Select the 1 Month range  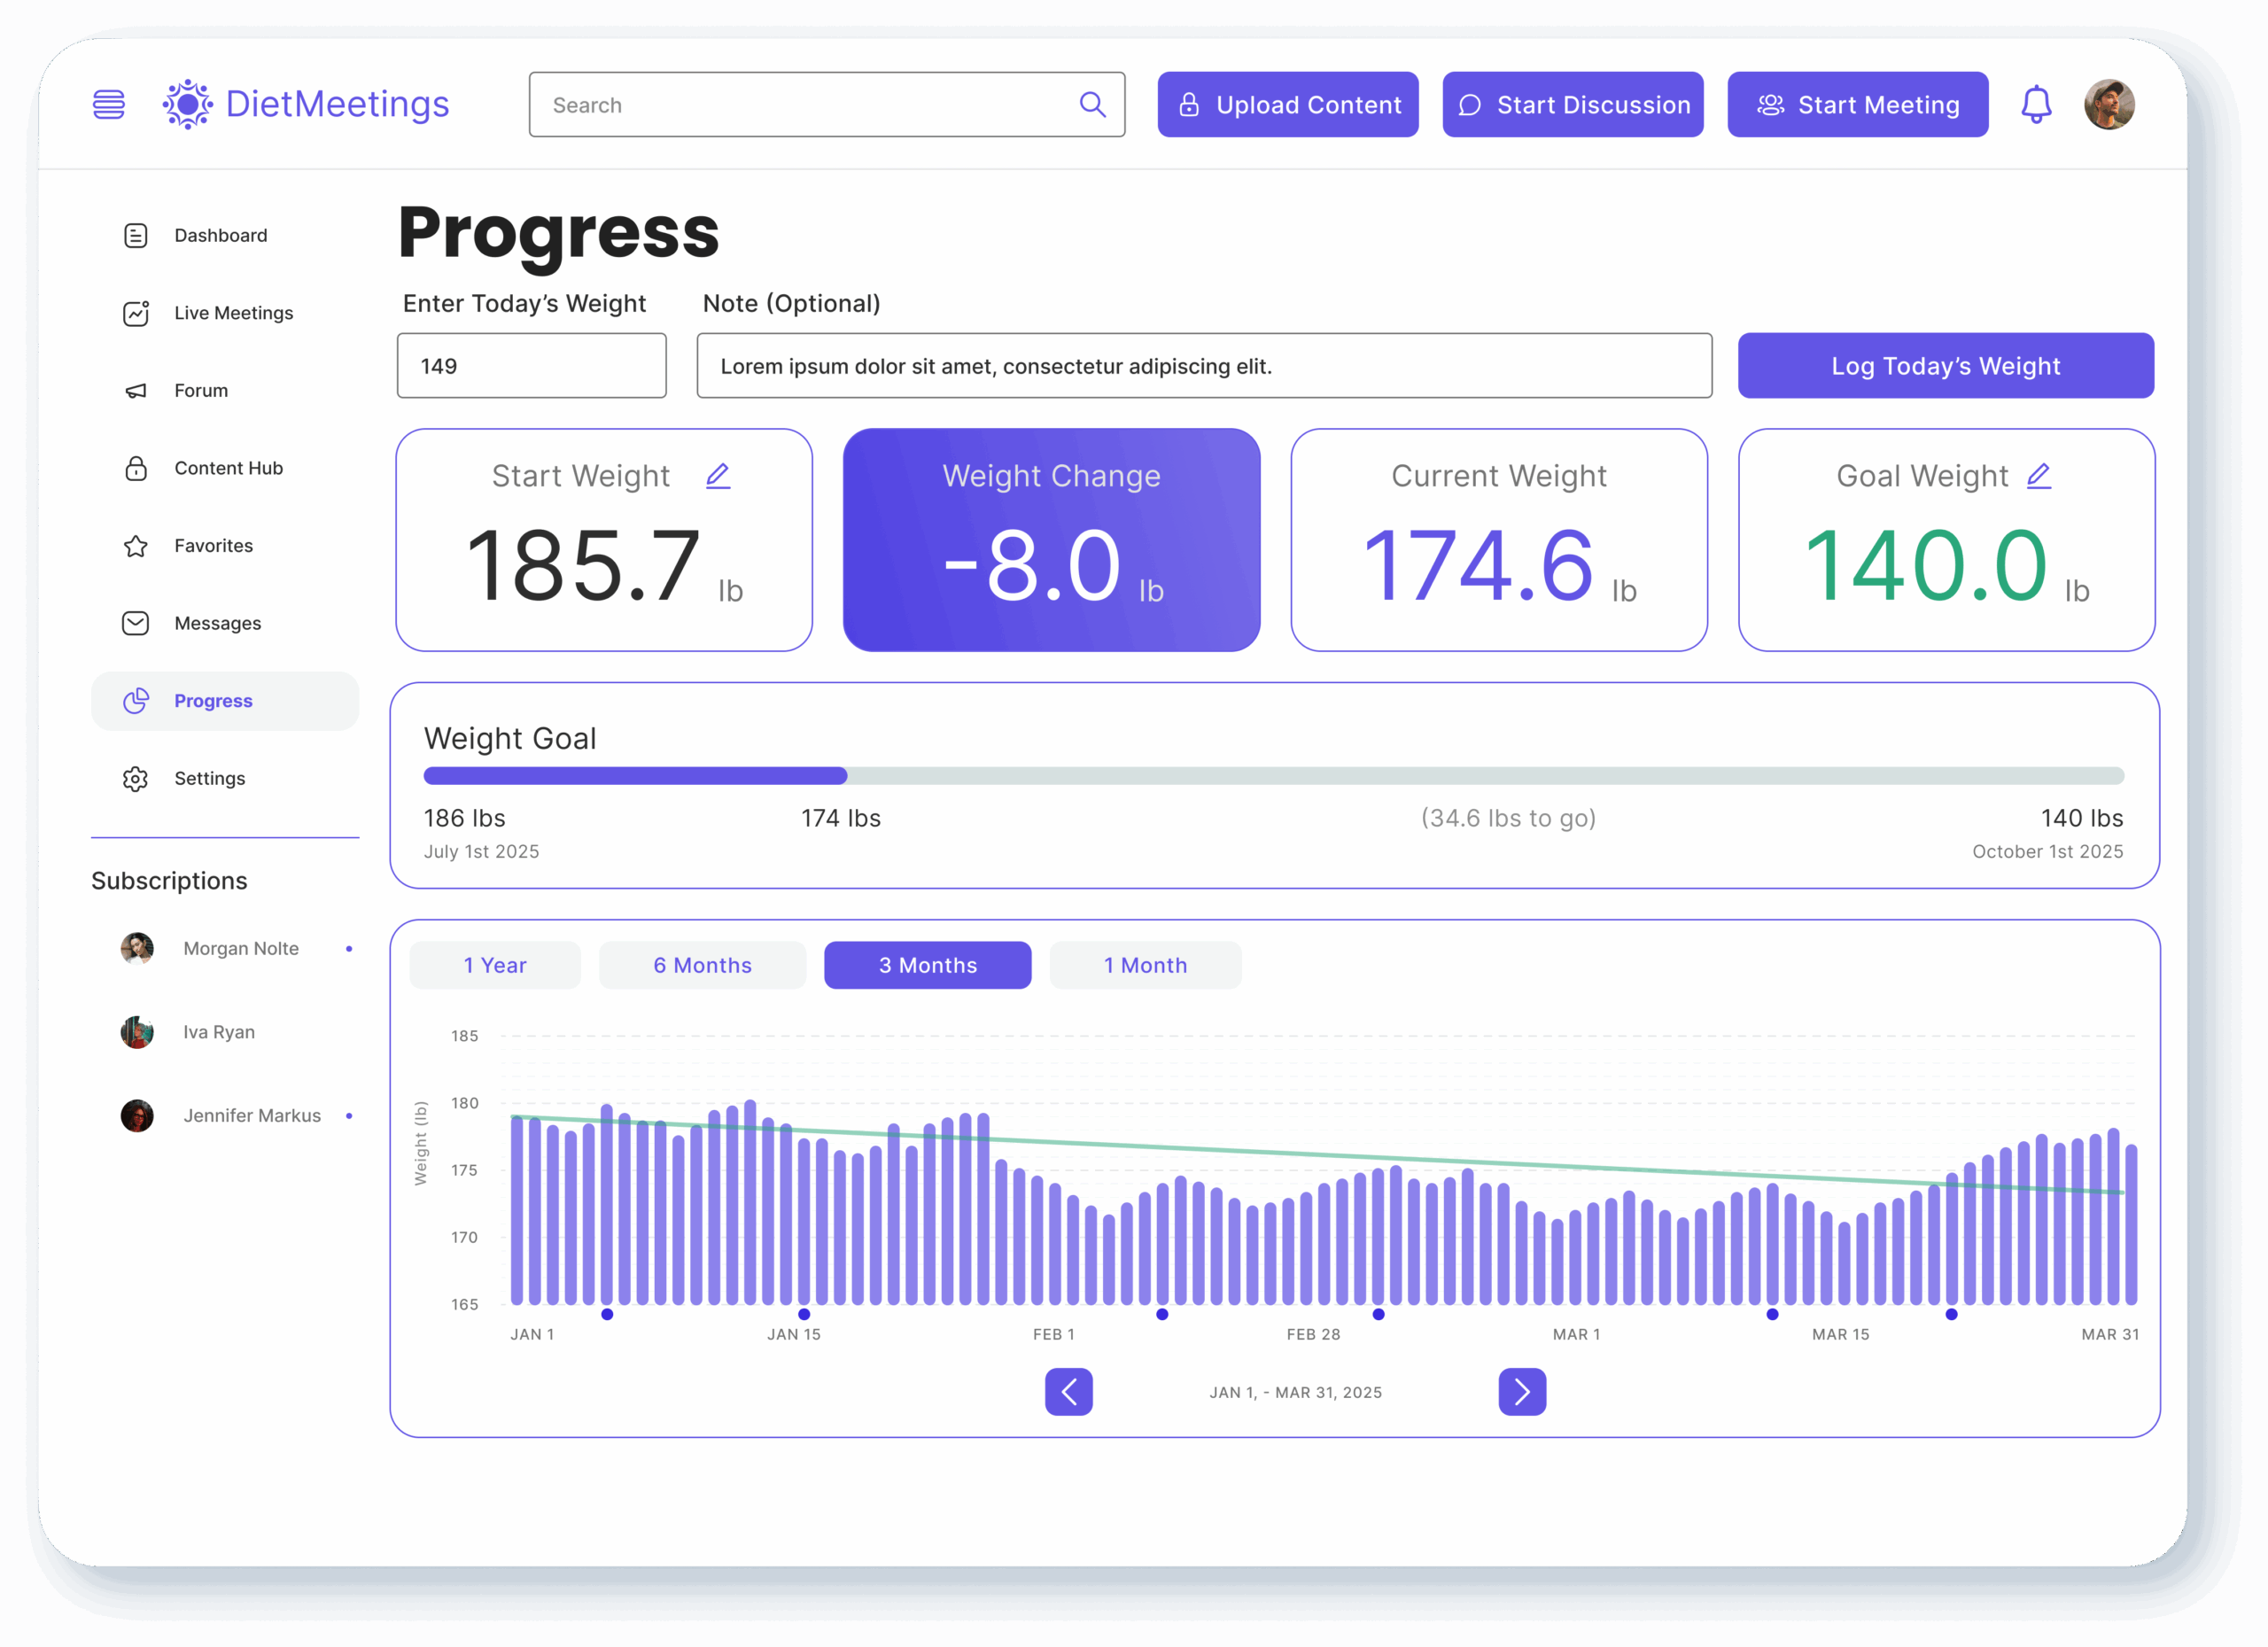(1145, 965)
